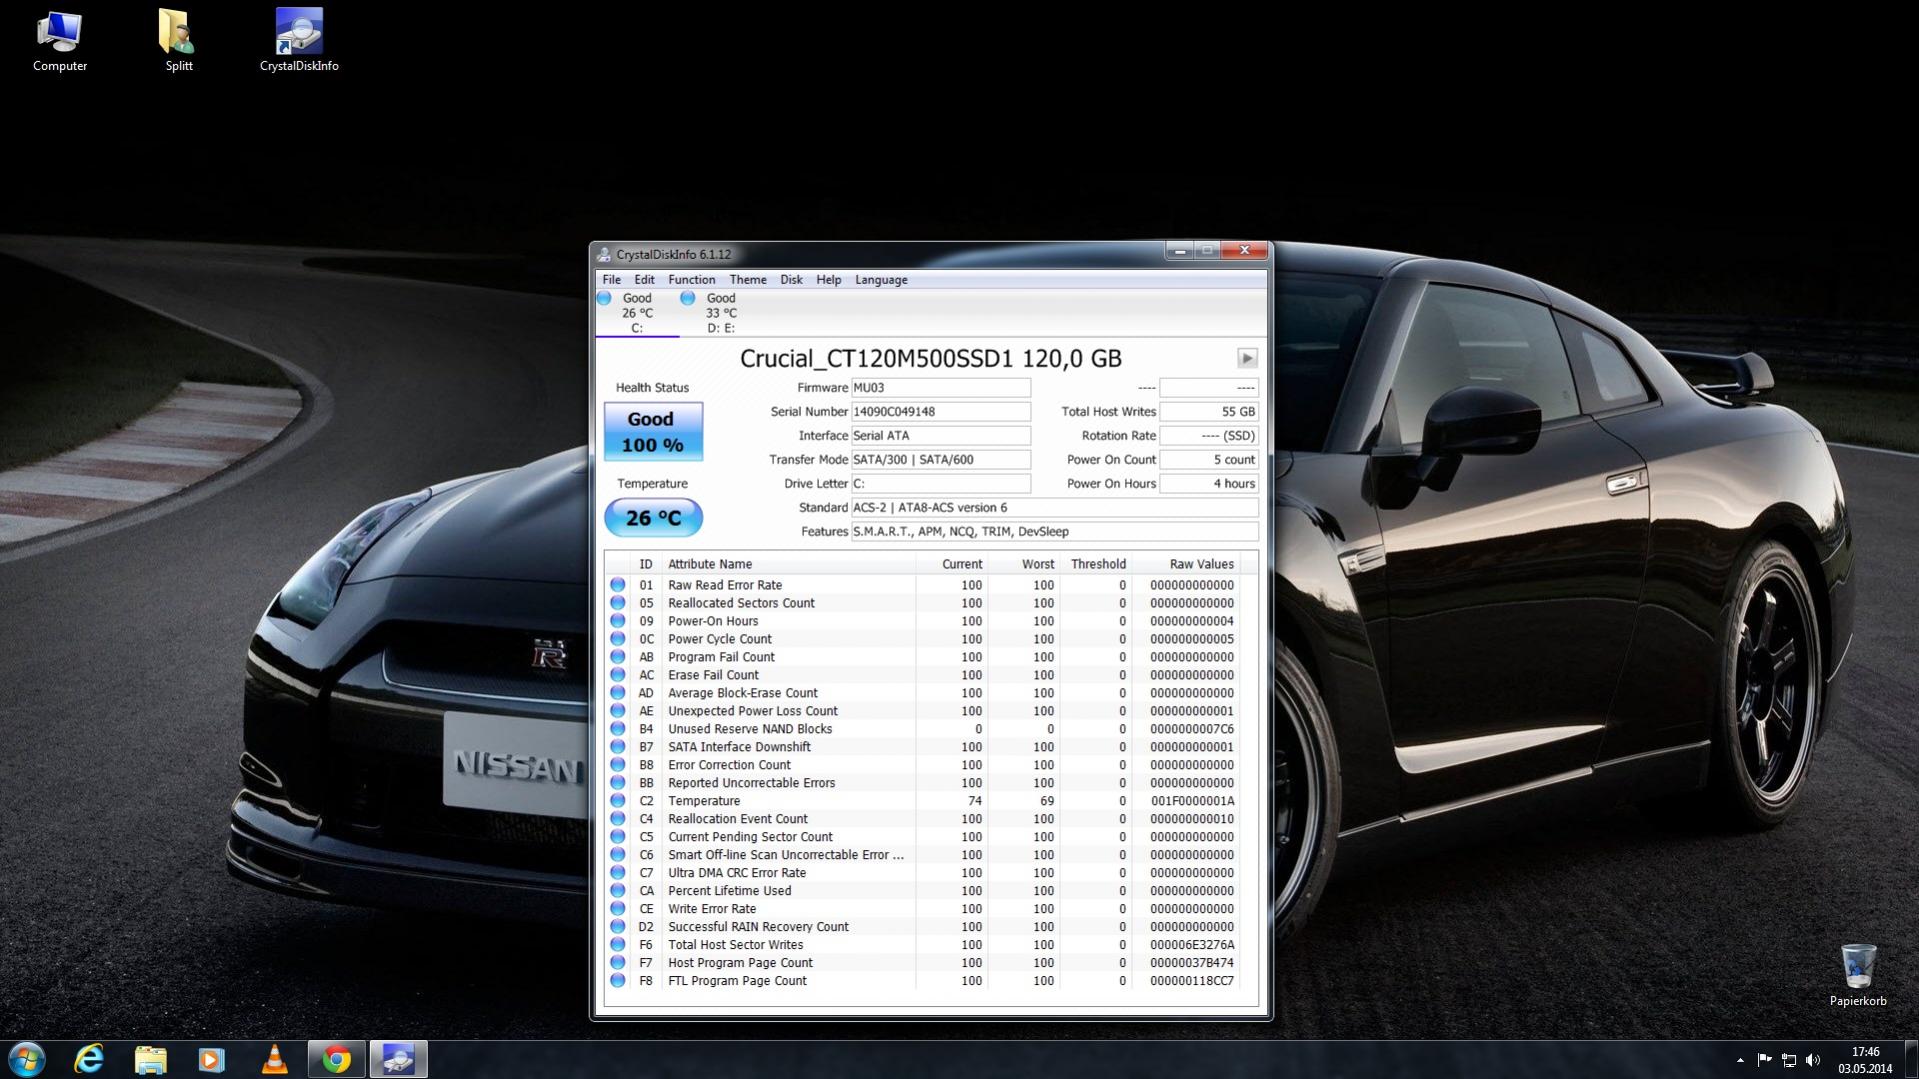Click the Threshold column header
The width and height of the screenshot is (1919, 1079).
coord(1096,564)
